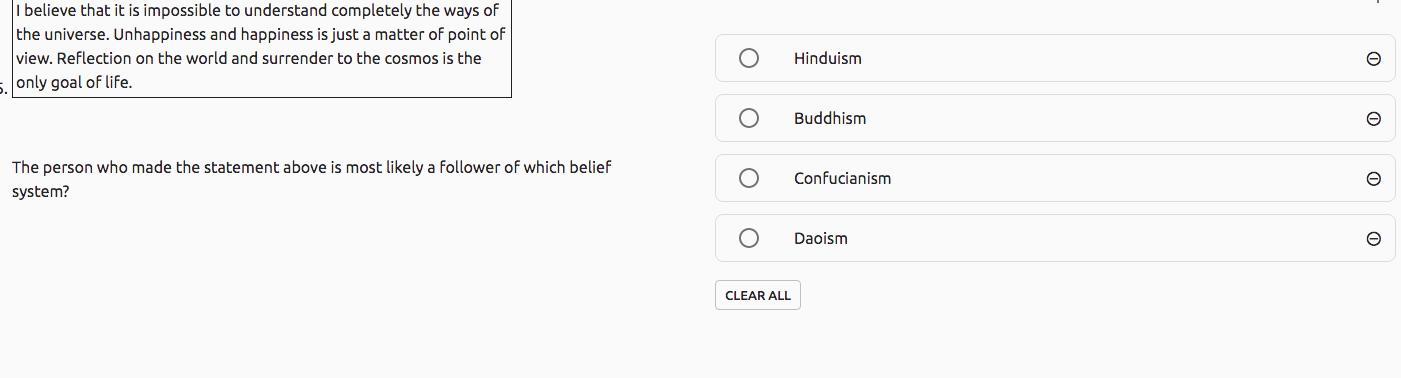Click inside the boxed quotation passage
The height and width of the screenshot is (378, 1401).
tap(262, 48)
